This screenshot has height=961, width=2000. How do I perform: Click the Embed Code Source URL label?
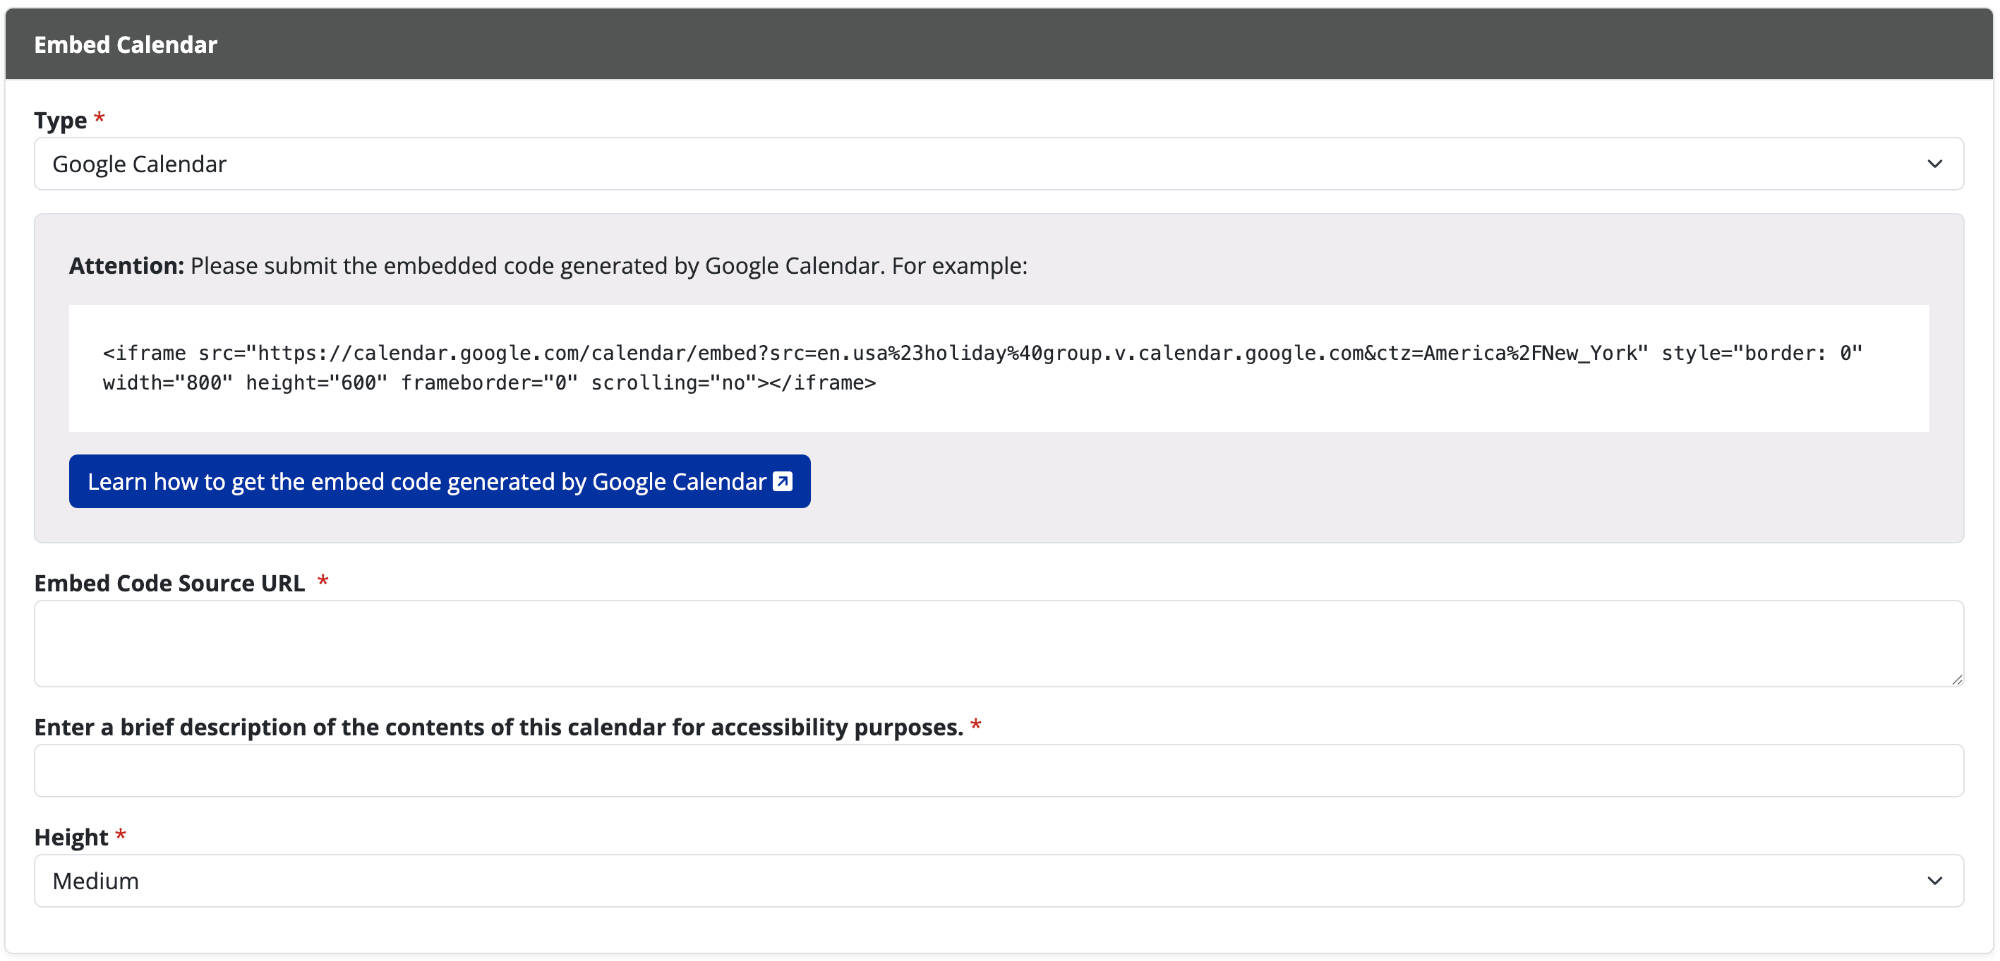coord(171,582)
